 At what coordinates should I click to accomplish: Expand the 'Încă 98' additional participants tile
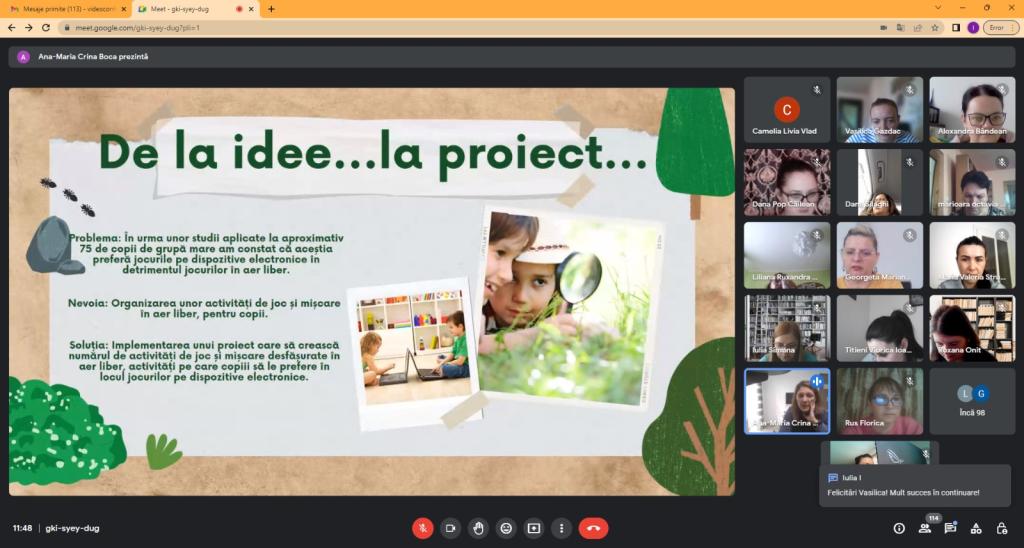click(972, 401)
